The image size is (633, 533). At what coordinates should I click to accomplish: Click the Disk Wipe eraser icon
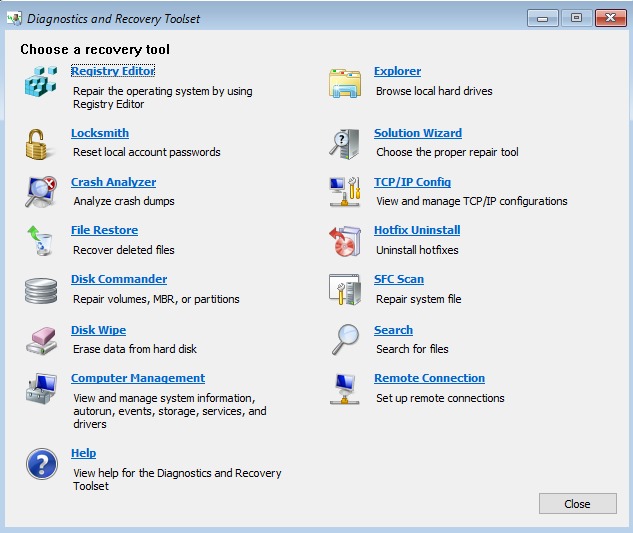(41, 341)
